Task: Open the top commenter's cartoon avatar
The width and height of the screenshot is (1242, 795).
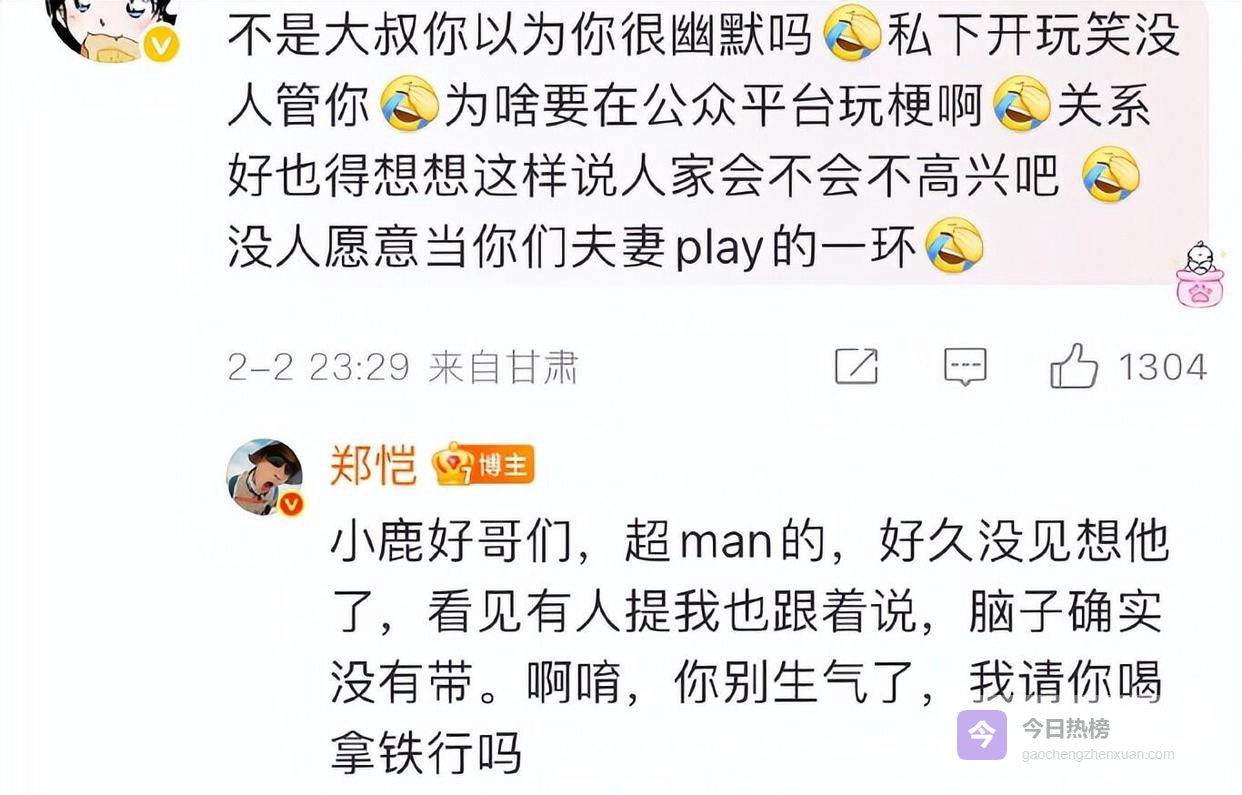Action: [110, 30]
